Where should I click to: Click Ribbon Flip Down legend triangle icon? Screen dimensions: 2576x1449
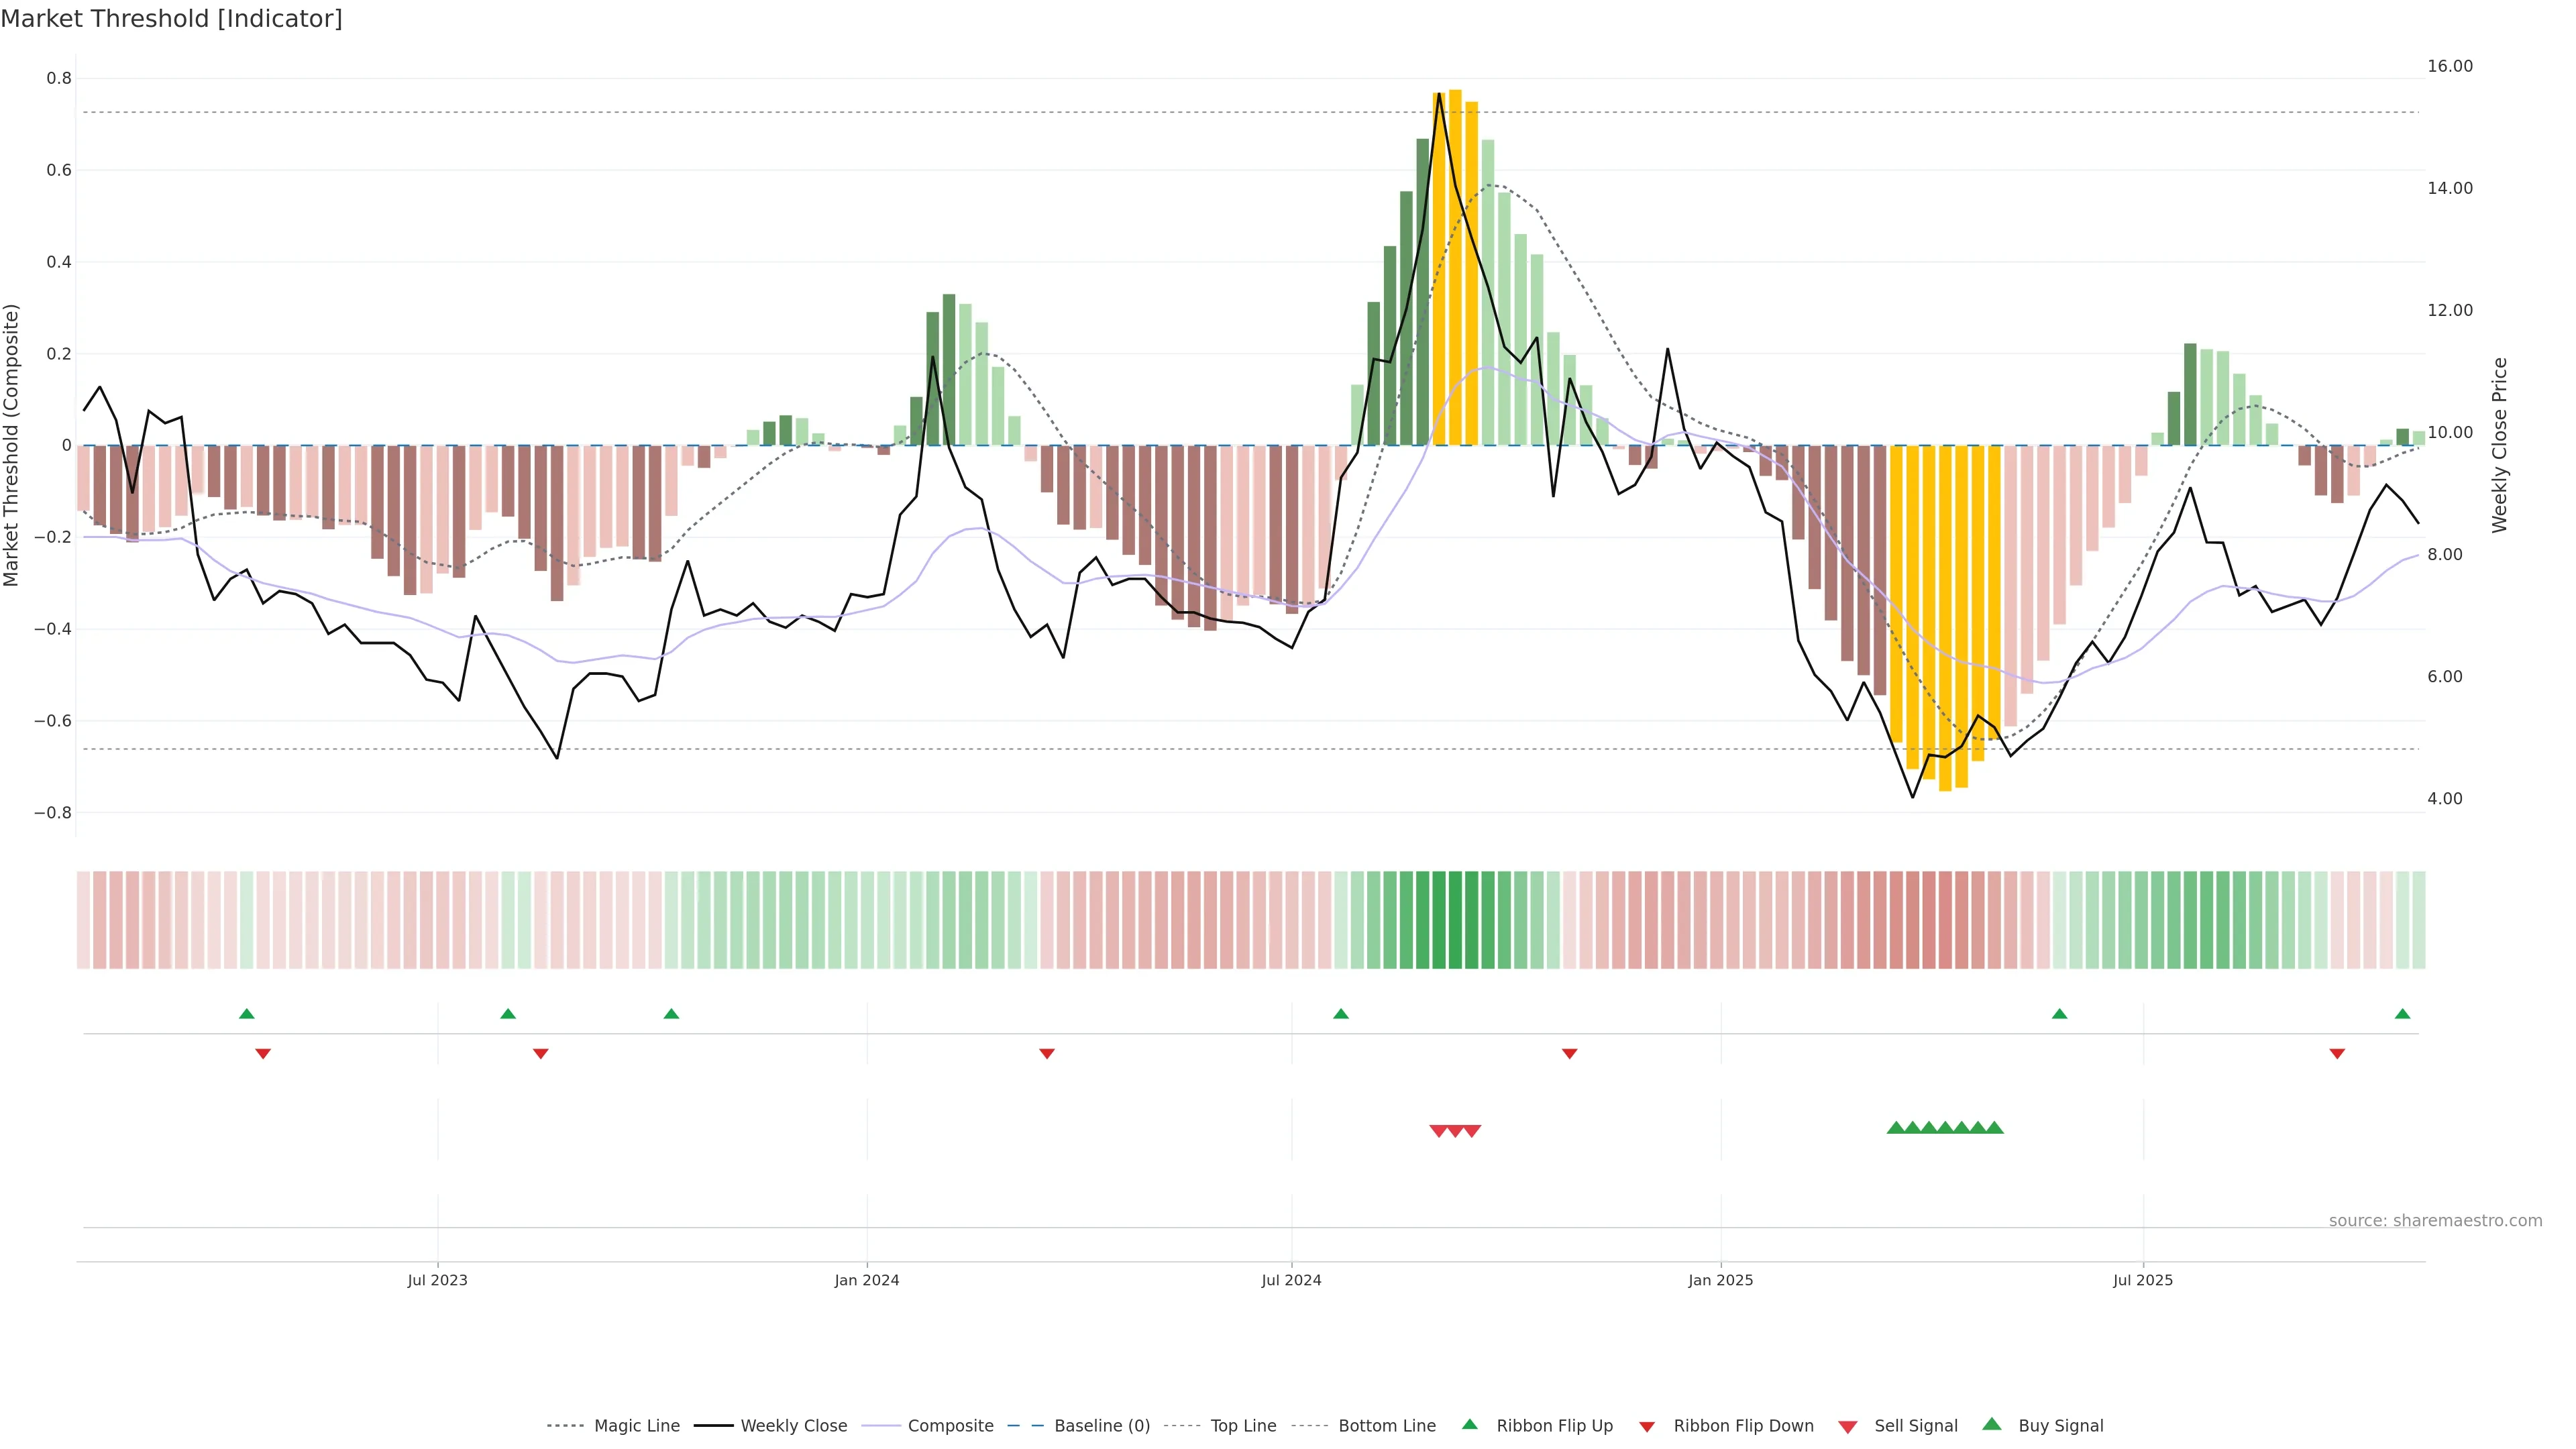[x=1647, y=1427]
